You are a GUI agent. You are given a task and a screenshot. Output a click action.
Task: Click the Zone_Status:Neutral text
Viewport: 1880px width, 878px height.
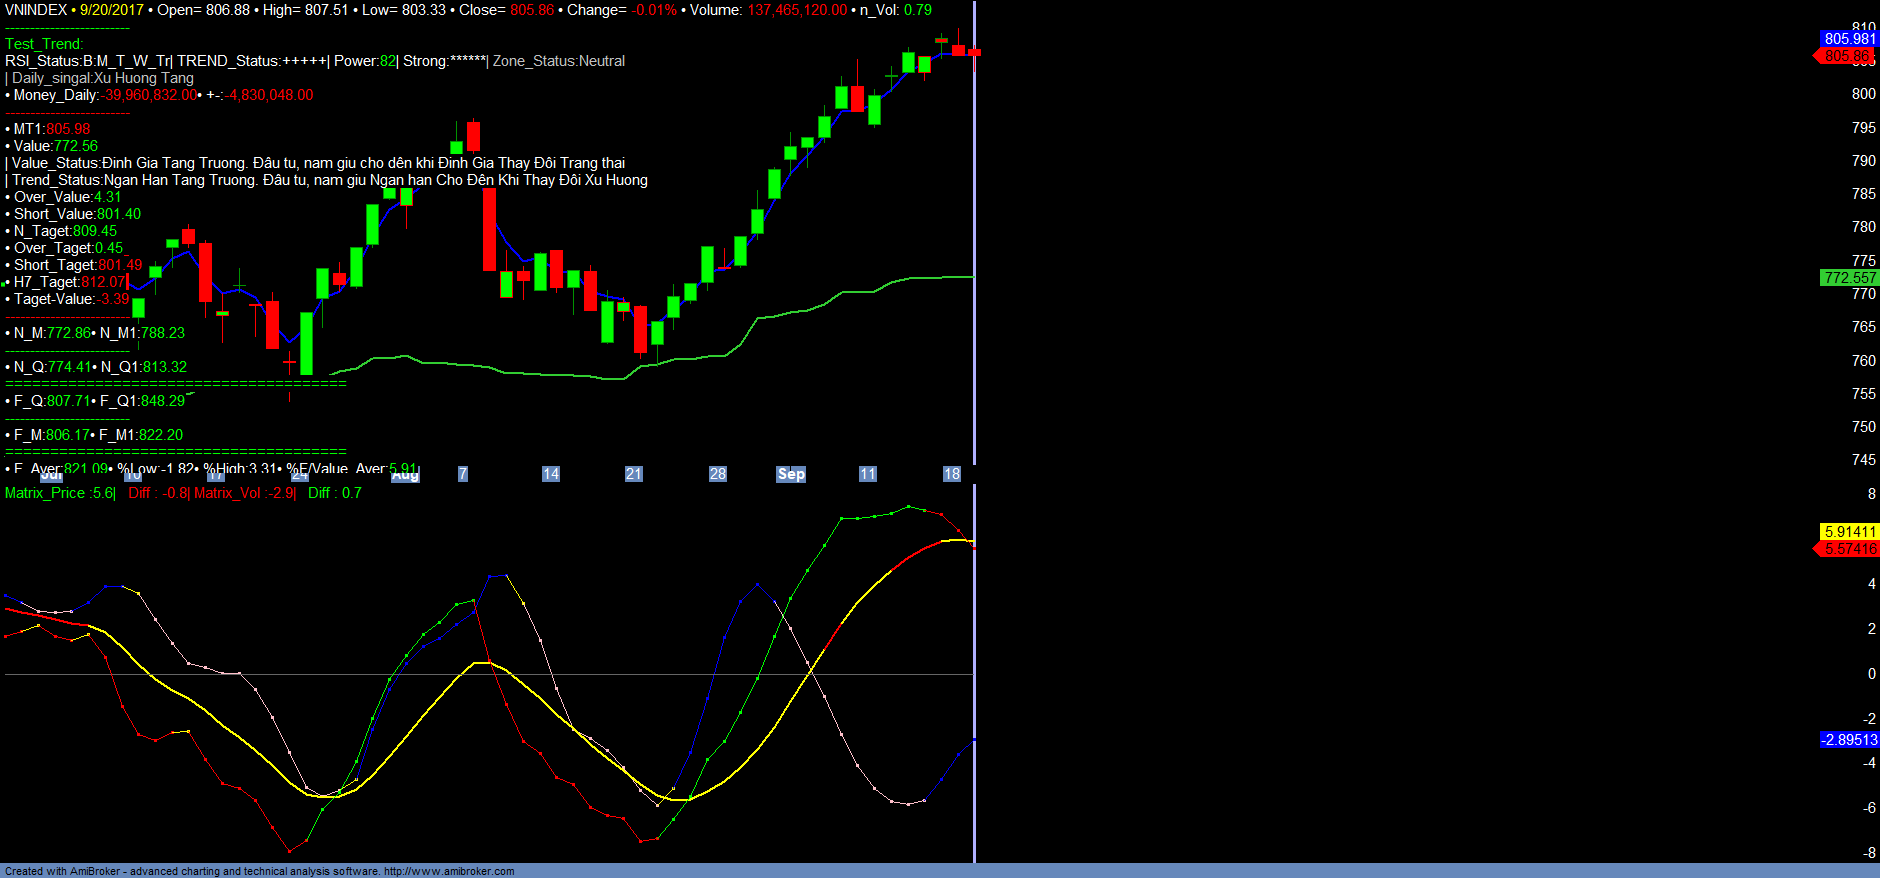[558, 61]
